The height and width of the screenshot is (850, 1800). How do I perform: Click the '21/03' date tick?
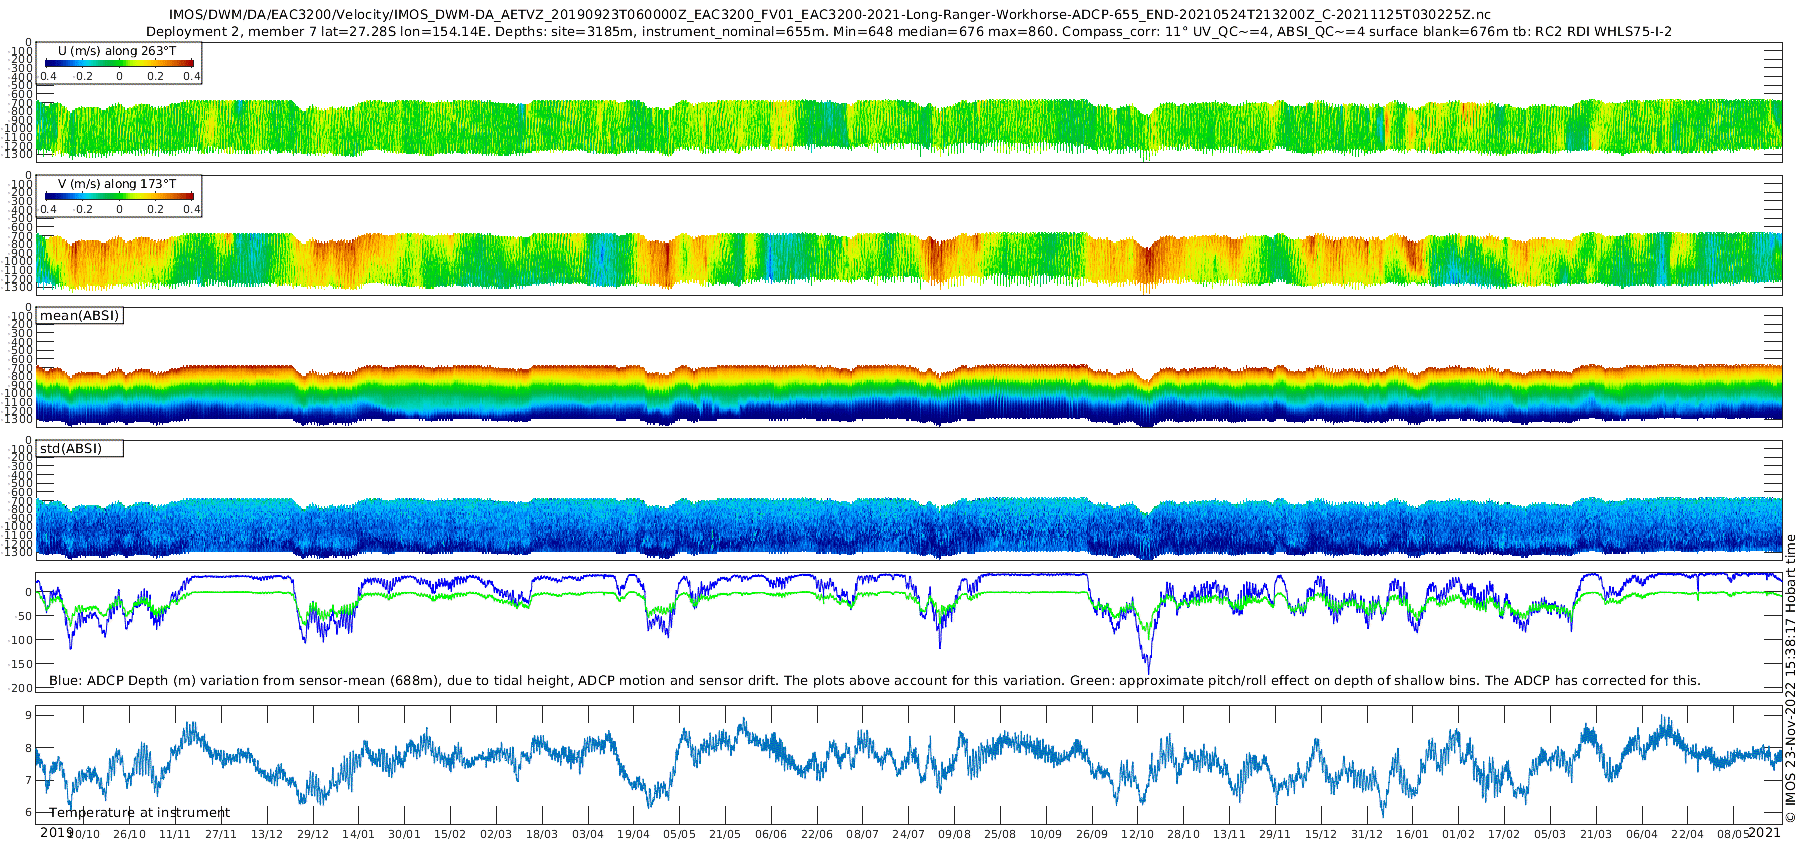1596,834
